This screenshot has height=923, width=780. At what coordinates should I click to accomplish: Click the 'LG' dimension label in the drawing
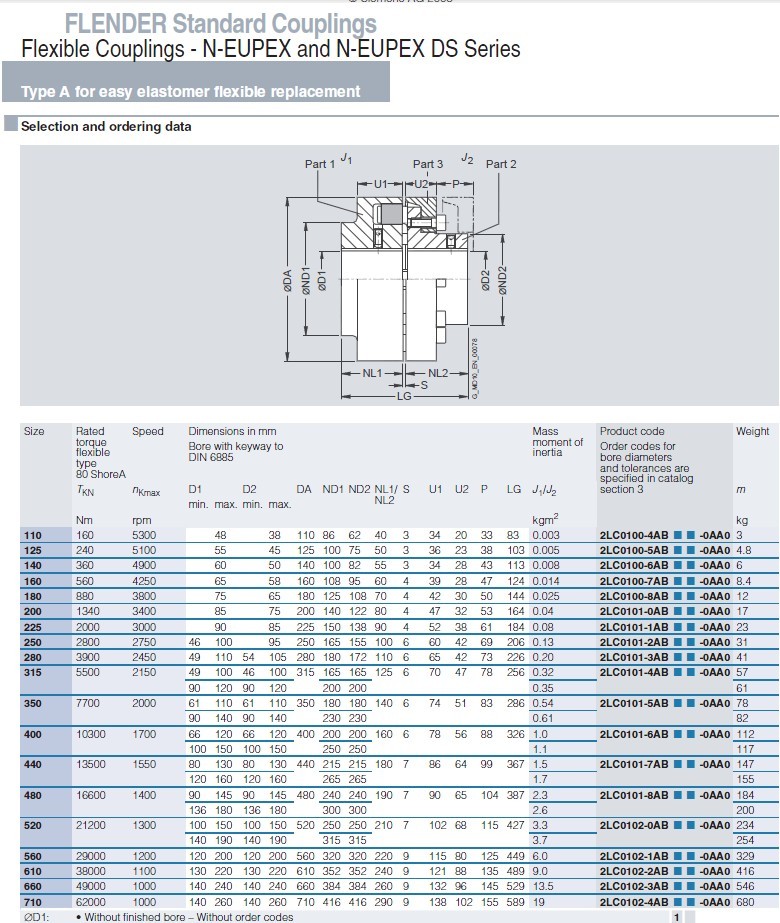(x=404, y=396)
